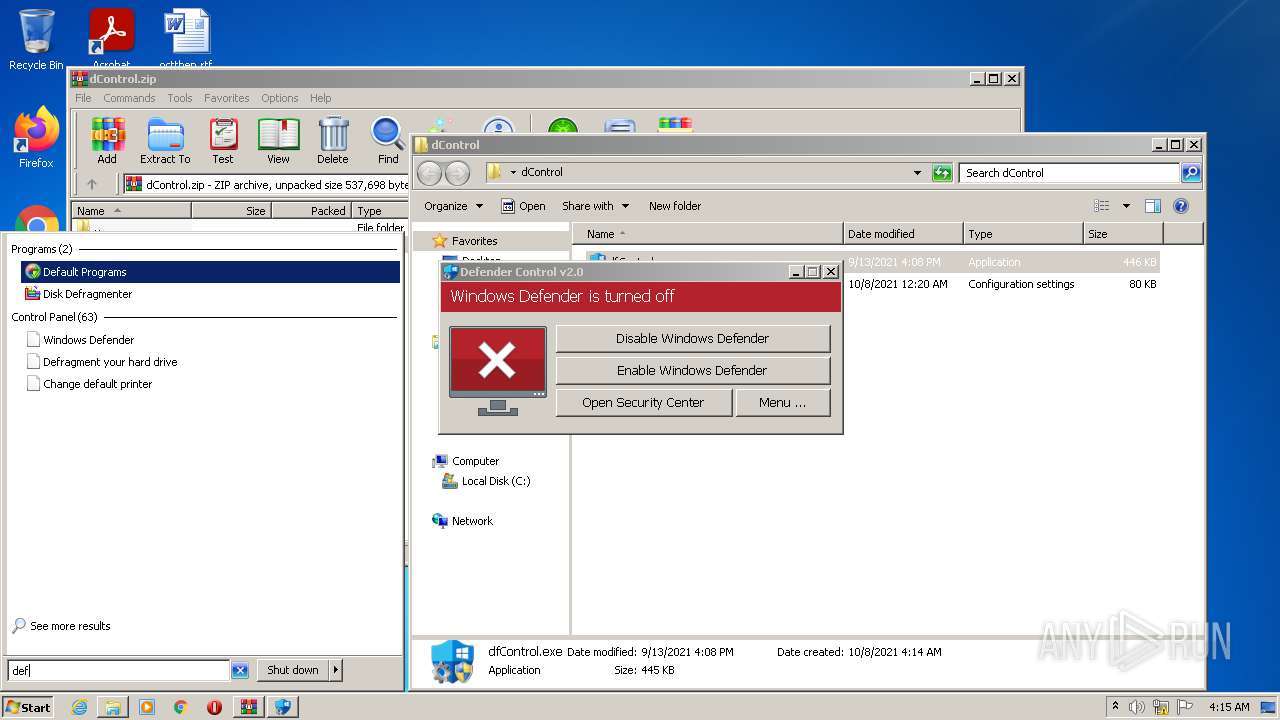
Task: Click the Windows Explorer taskbar button
Action: click(113, 707)
